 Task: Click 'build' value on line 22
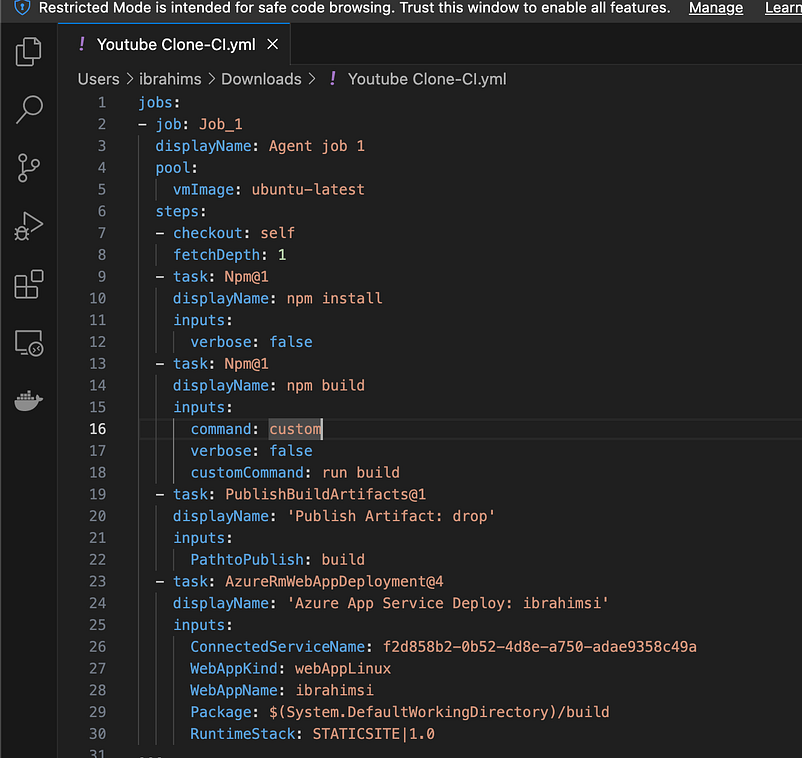pos(343,560)
